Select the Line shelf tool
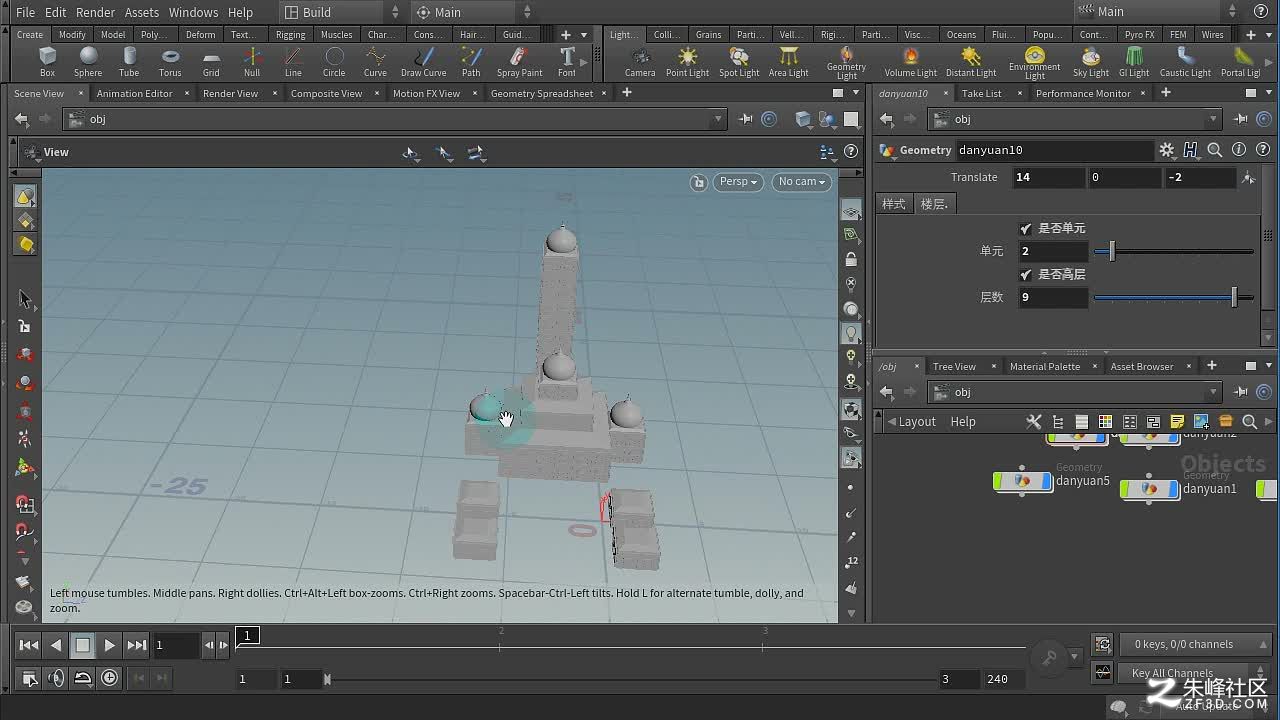 [293, 62]
